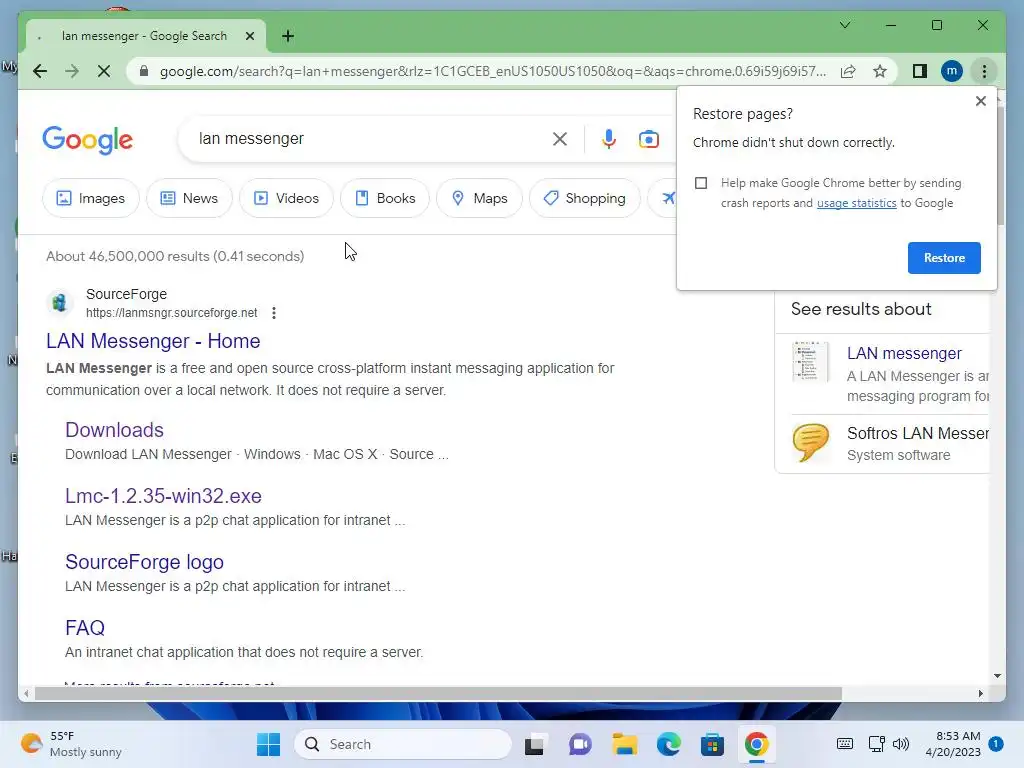This screenshot has height=768, width=1024.
Task: Open the weather widget
Action: tap(71, 744)
